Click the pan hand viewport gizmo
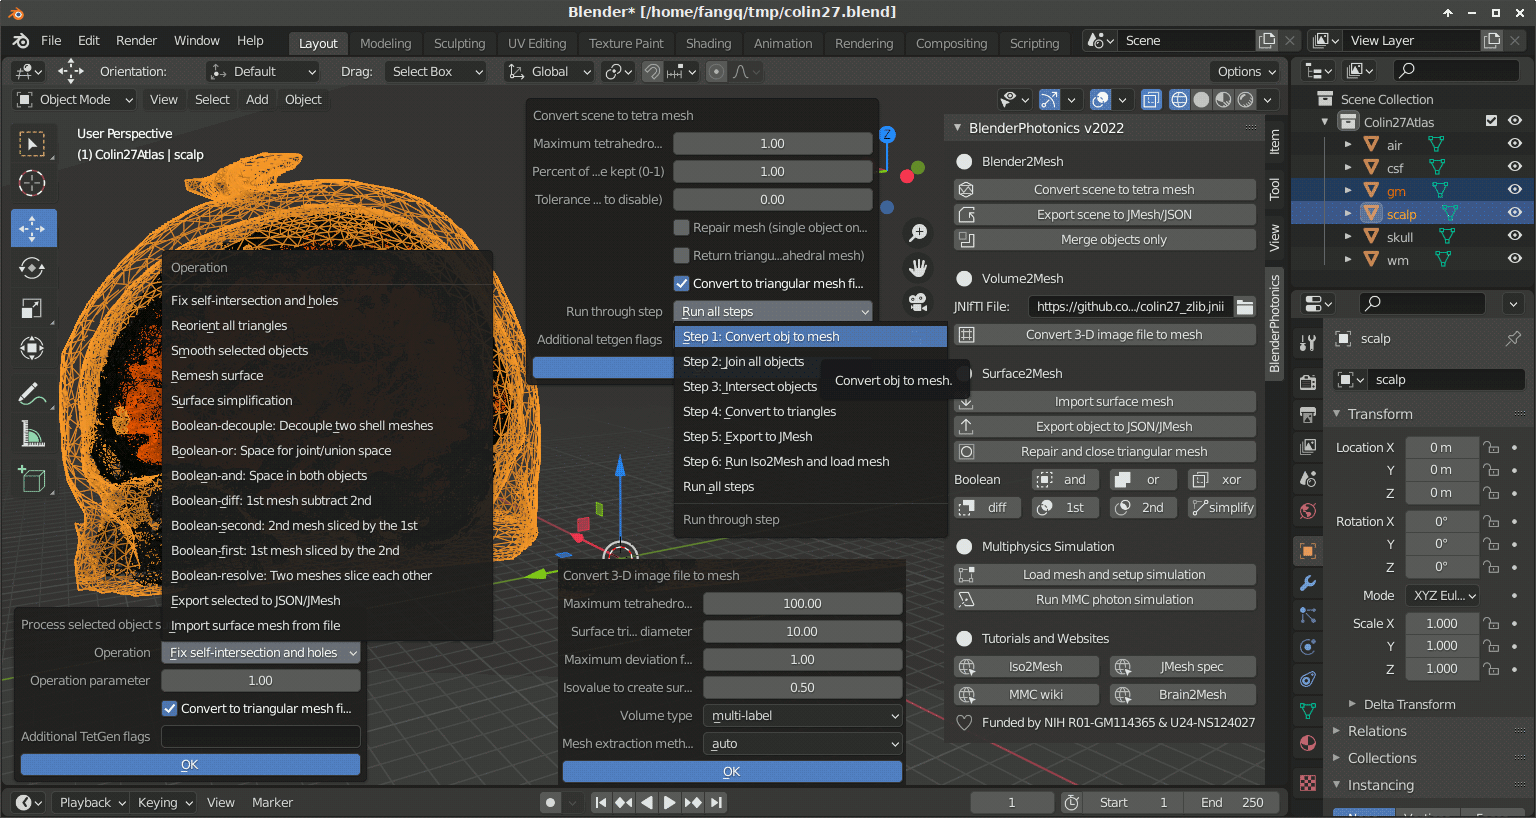The width and height of the screenshot is (1536, 818). point(917,267)
